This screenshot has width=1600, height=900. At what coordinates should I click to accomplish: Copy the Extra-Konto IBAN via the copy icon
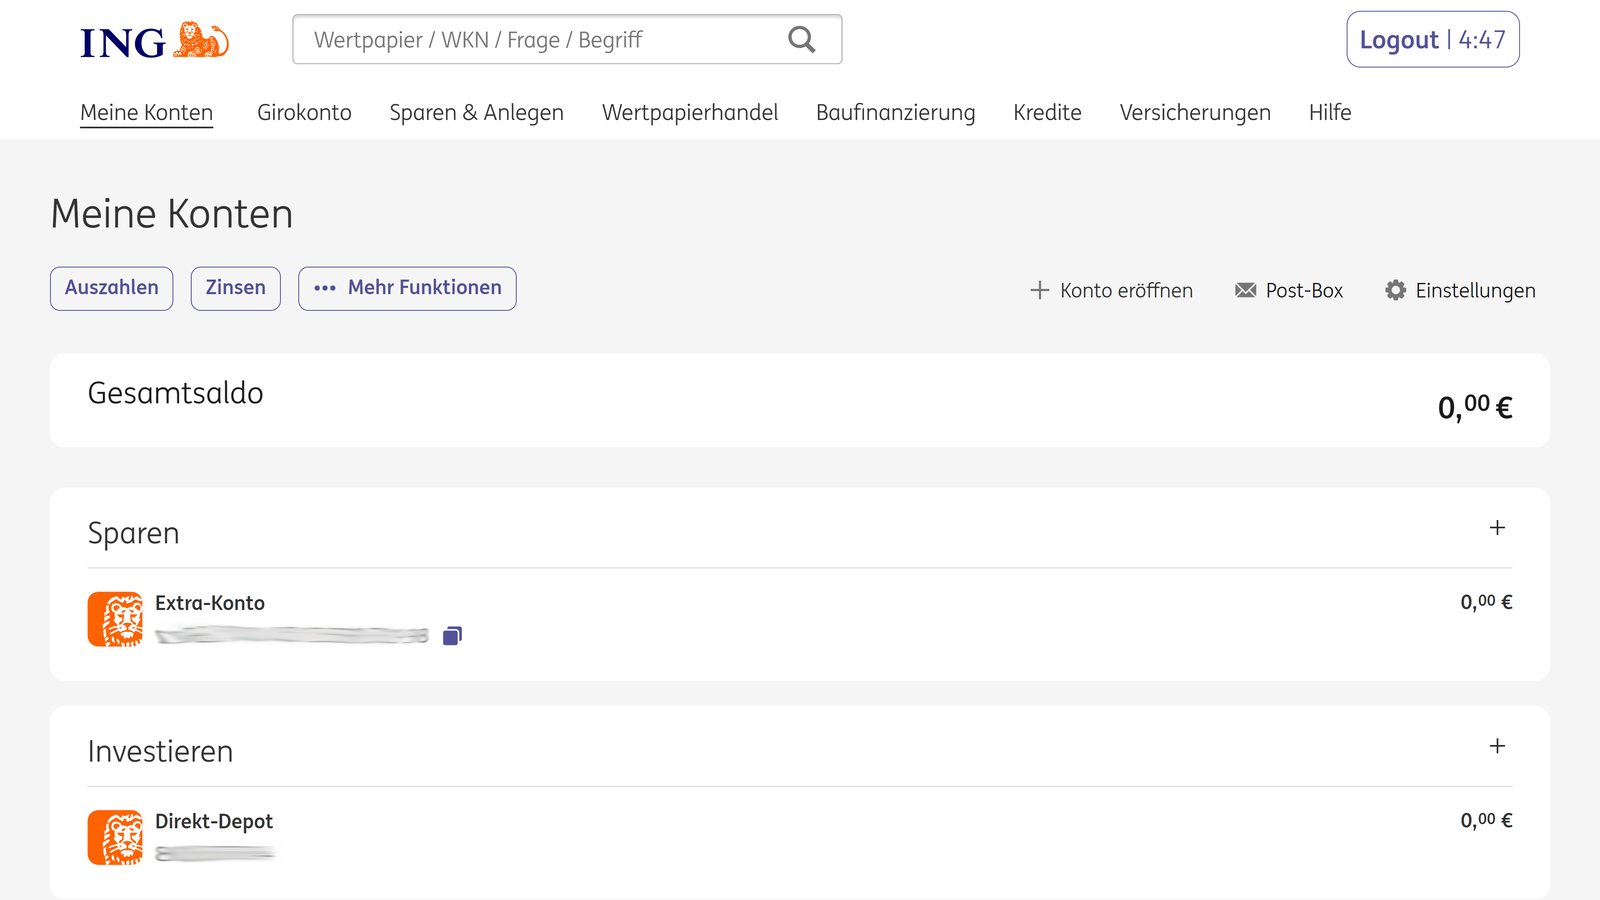453,634
